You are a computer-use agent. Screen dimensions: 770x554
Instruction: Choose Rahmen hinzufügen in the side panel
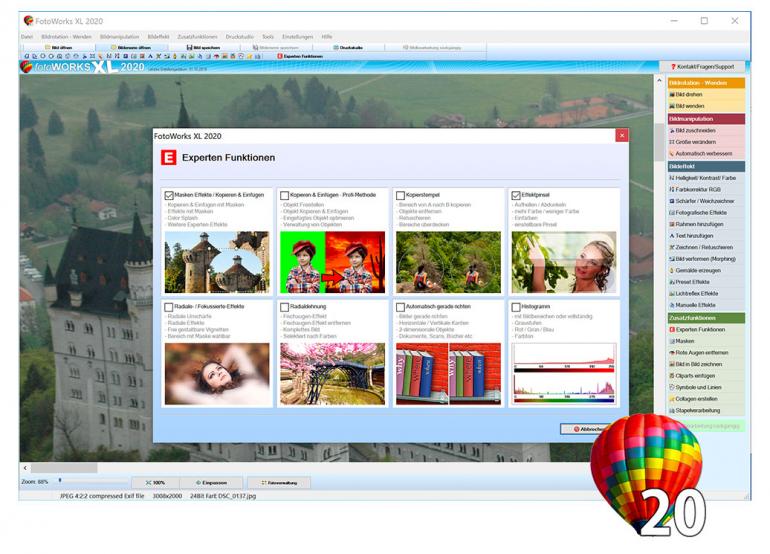[706, 224]
